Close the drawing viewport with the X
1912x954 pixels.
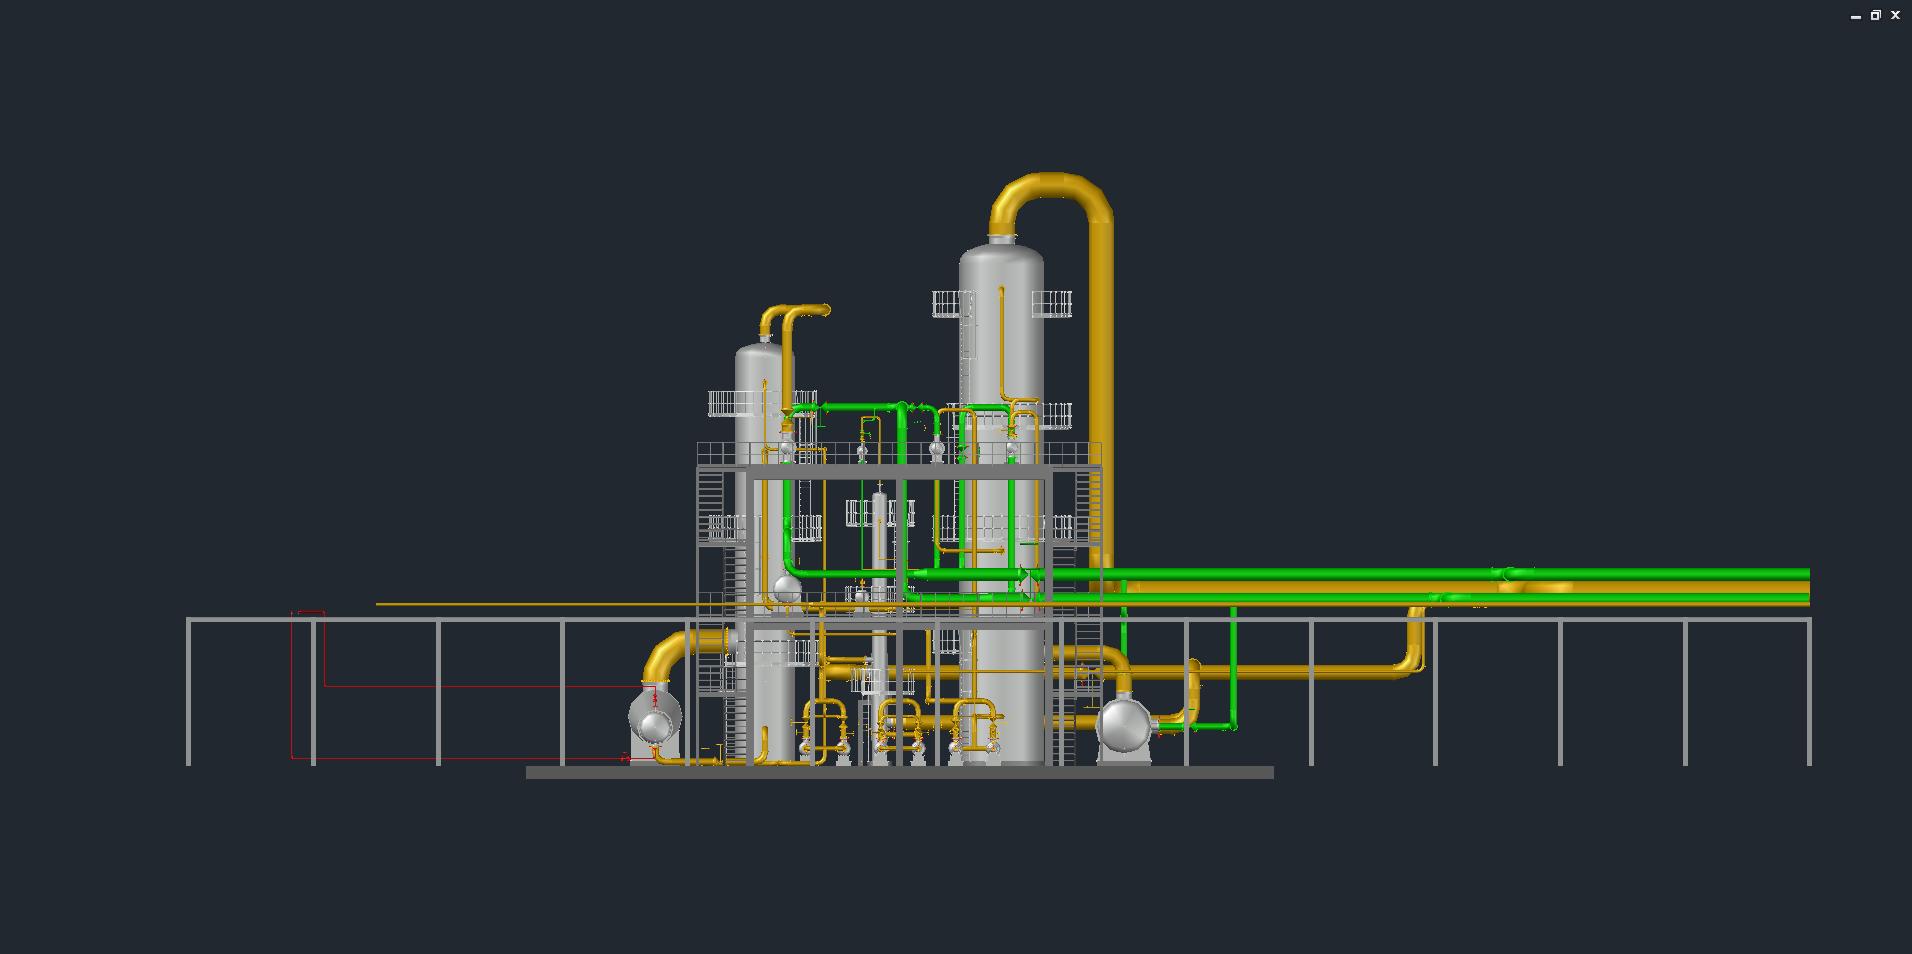pos(1895,15)
